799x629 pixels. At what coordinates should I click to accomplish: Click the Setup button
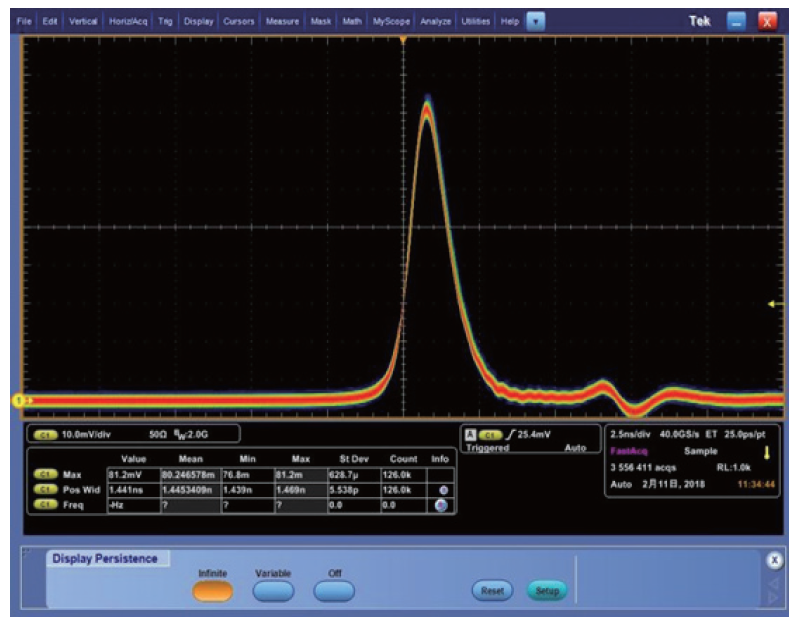click(546, 591)
